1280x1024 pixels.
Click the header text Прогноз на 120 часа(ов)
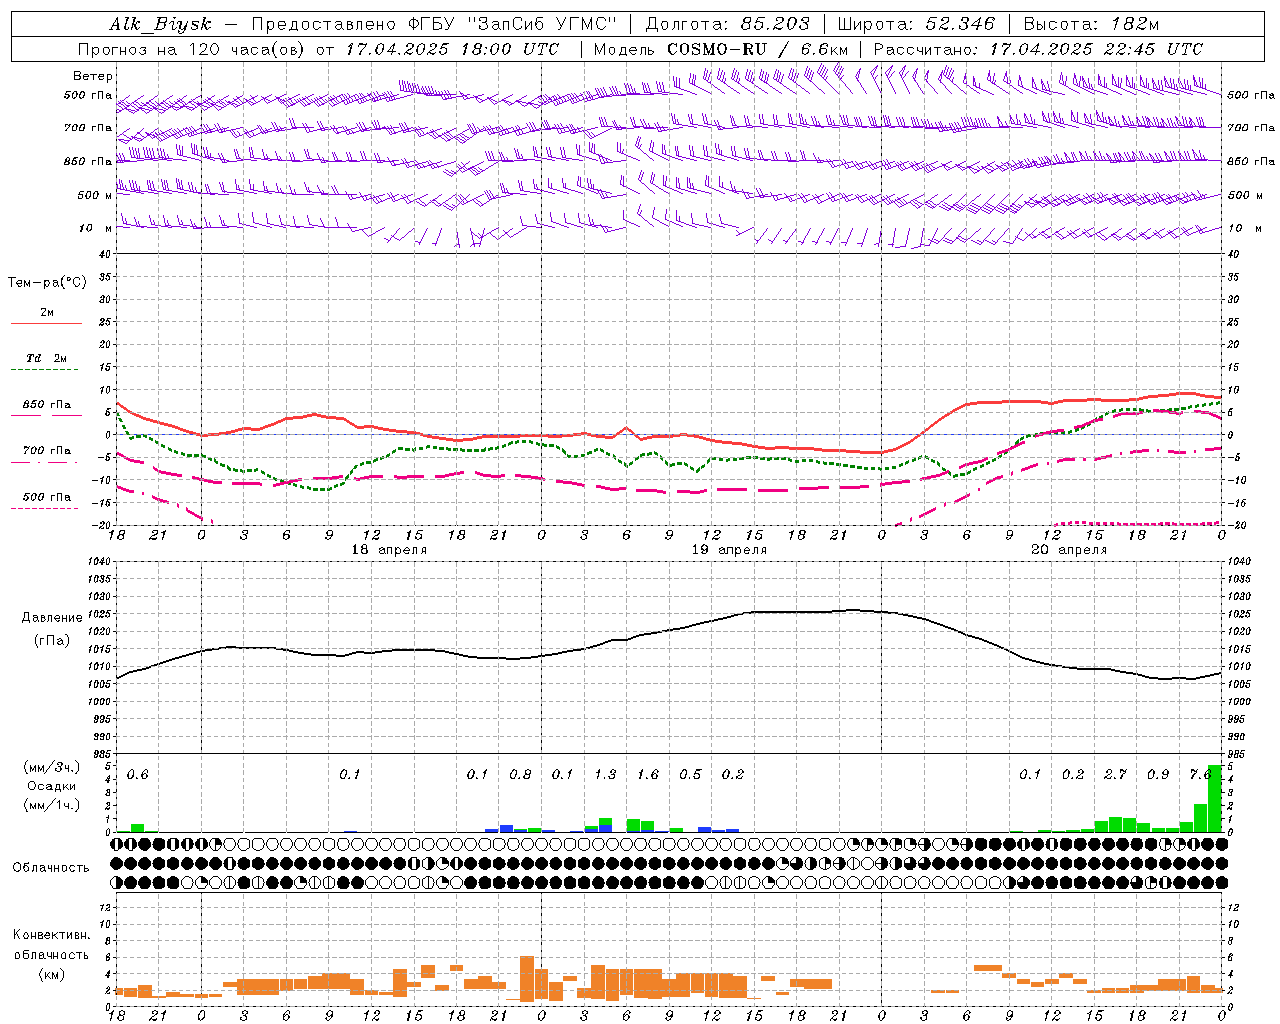[x=192, y=49]
